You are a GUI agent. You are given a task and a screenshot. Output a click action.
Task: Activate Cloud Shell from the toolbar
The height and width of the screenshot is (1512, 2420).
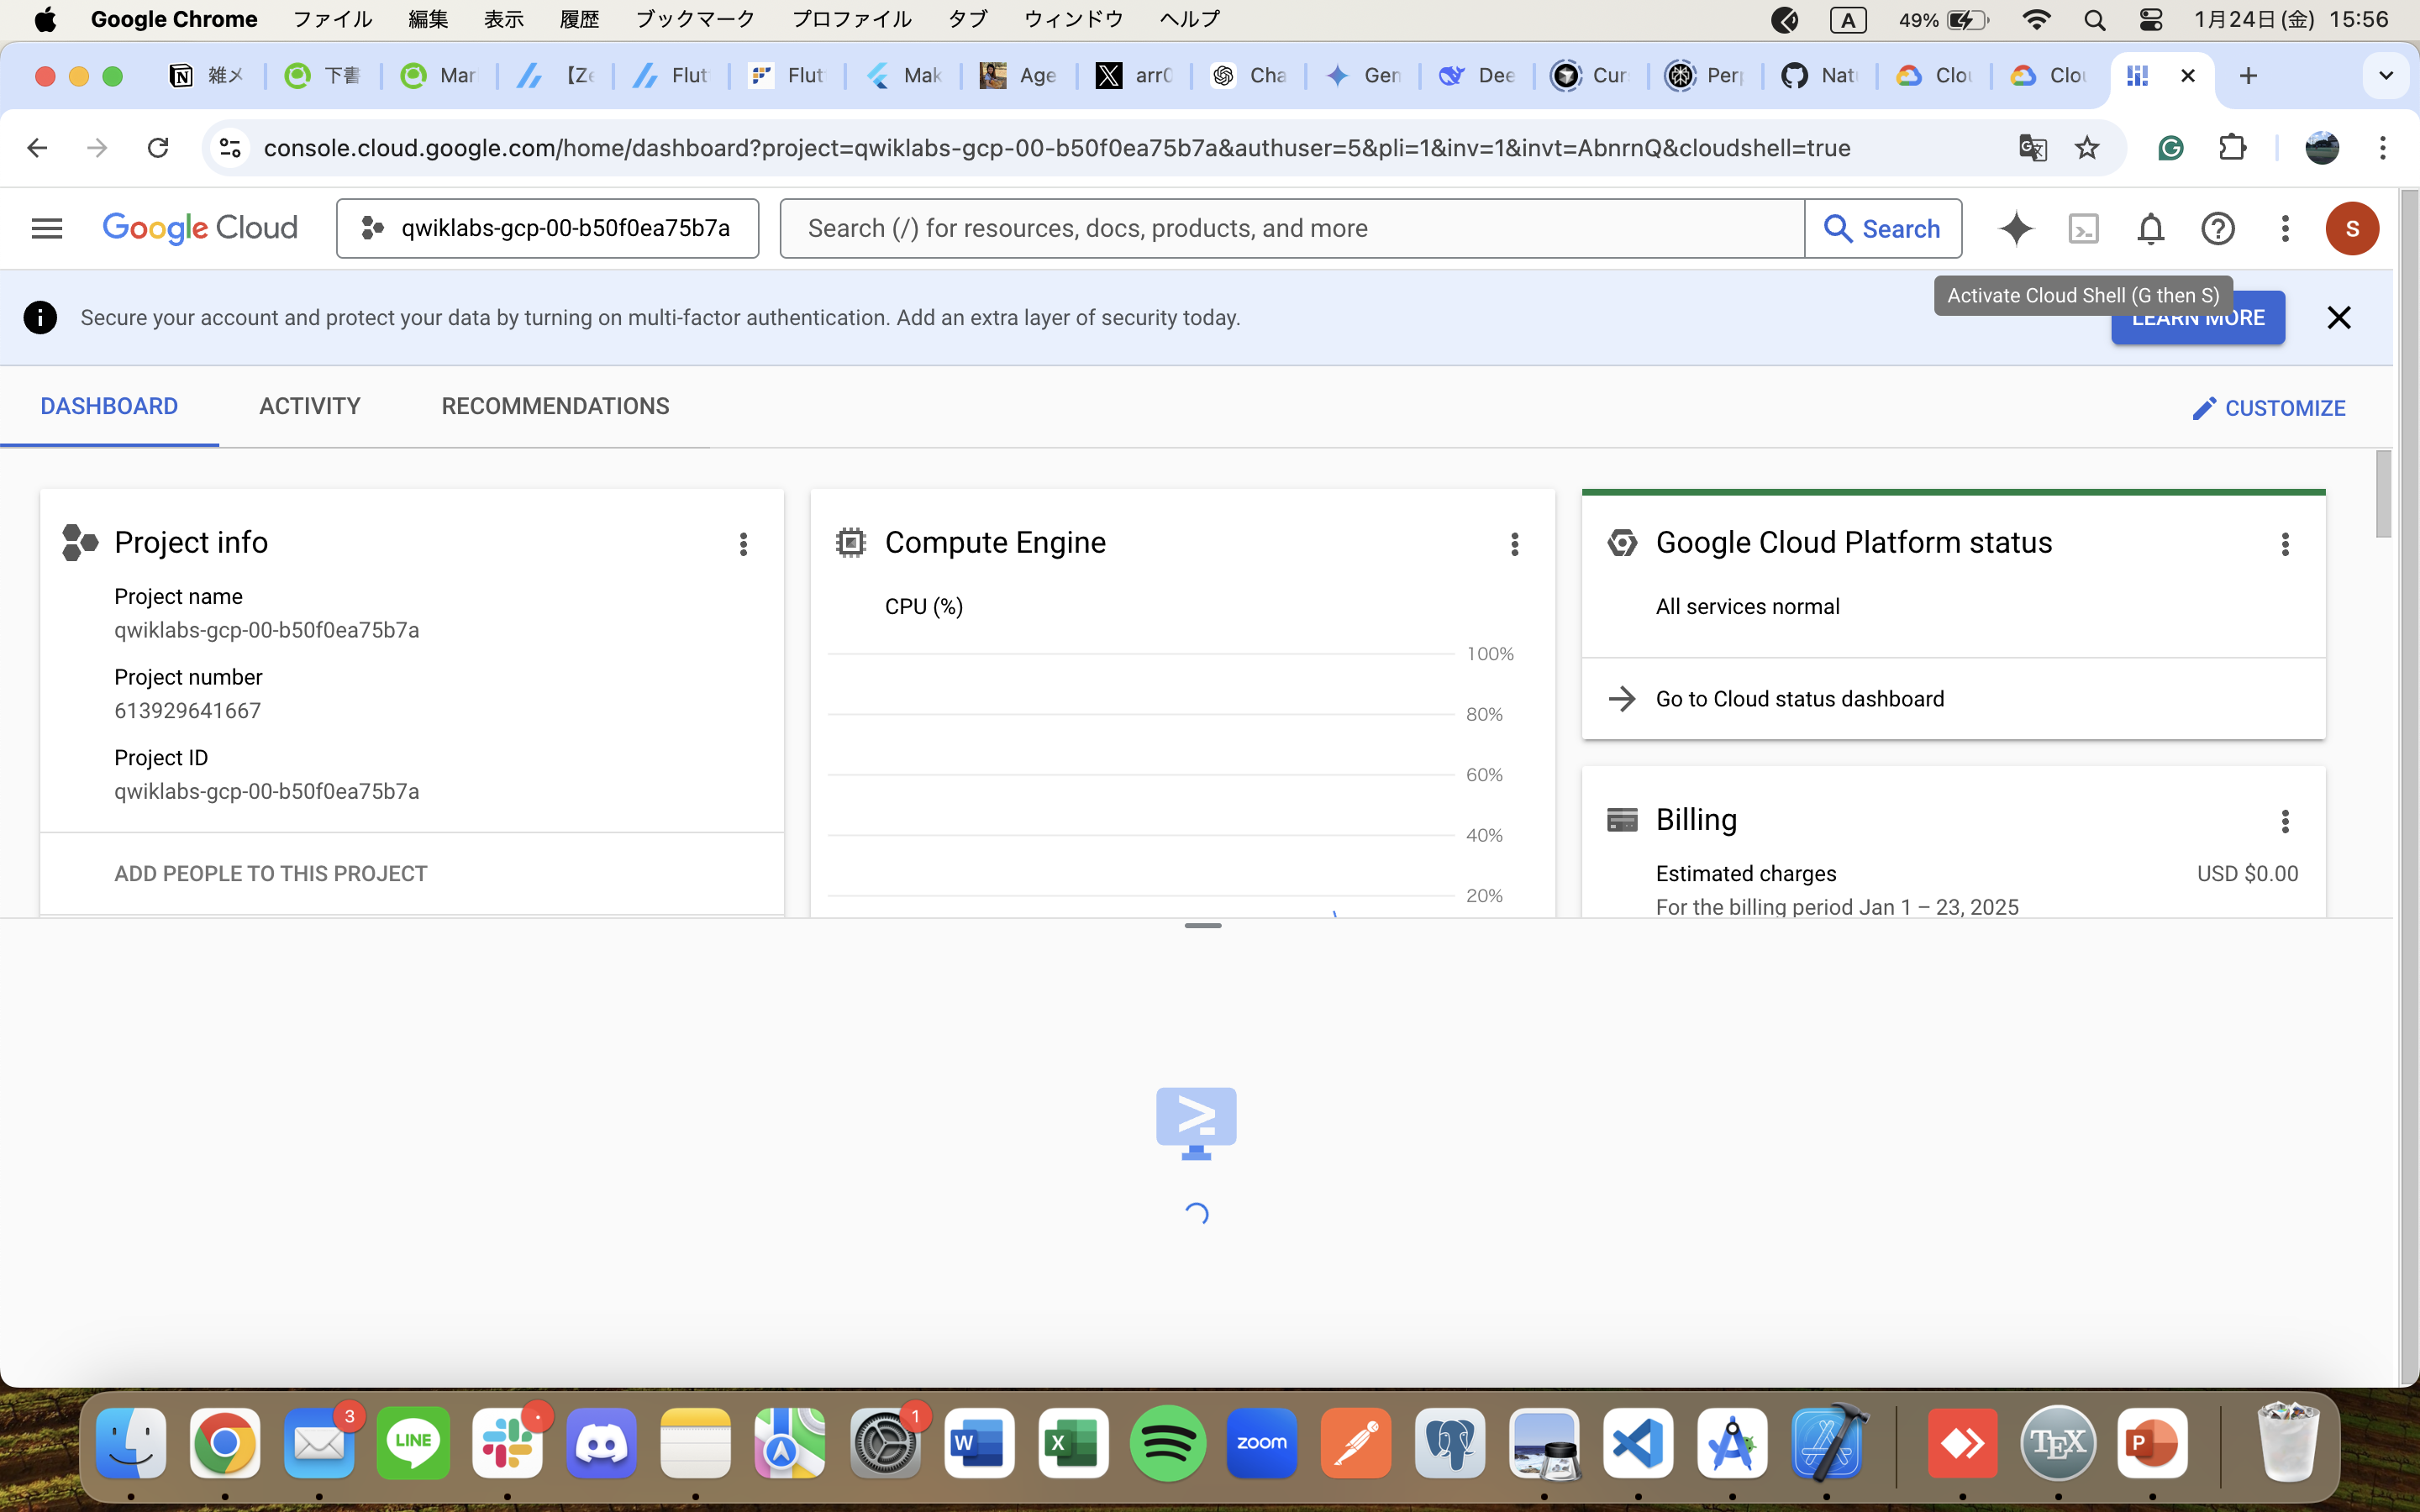[x=2084, y=228]
